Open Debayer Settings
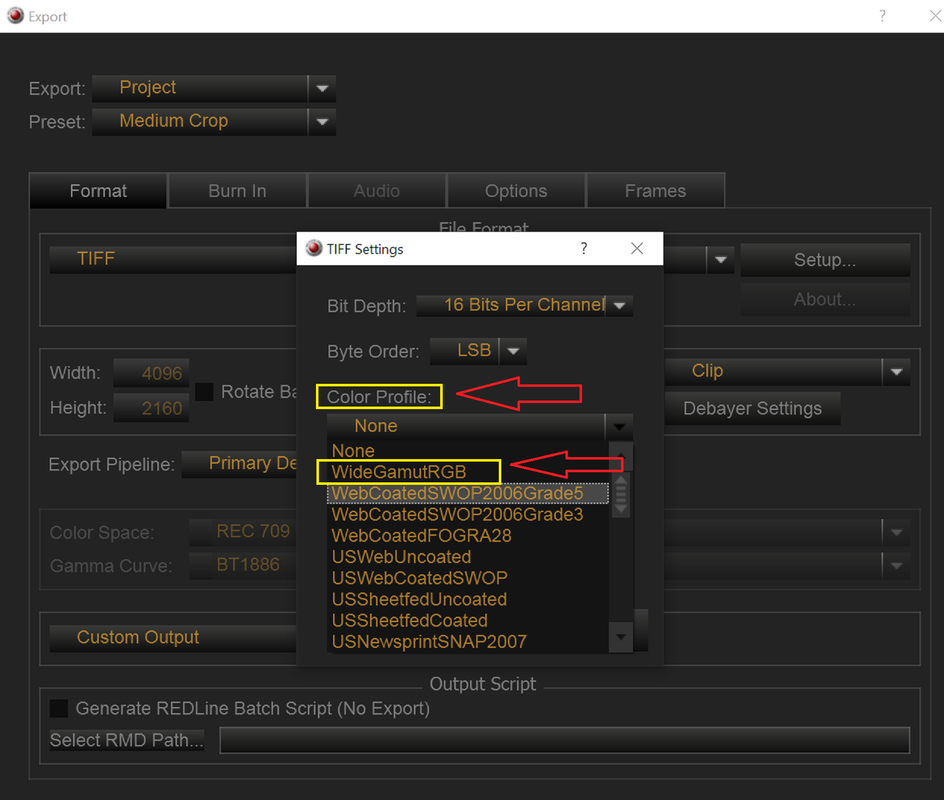This screenshot has width=944, height=800. tap(752, 409)
